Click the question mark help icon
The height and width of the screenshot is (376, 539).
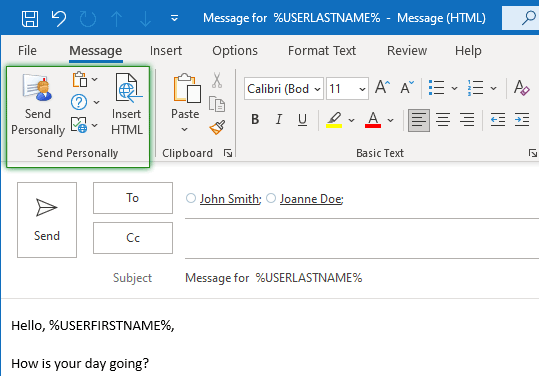tap(79, 102)
